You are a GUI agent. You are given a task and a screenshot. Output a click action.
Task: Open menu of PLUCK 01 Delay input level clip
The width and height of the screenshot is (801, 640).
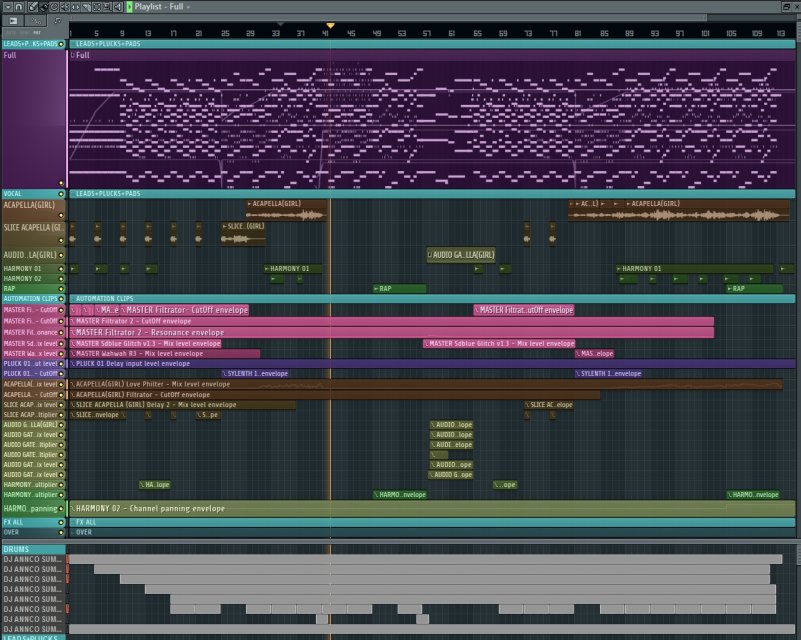[73, 364]
